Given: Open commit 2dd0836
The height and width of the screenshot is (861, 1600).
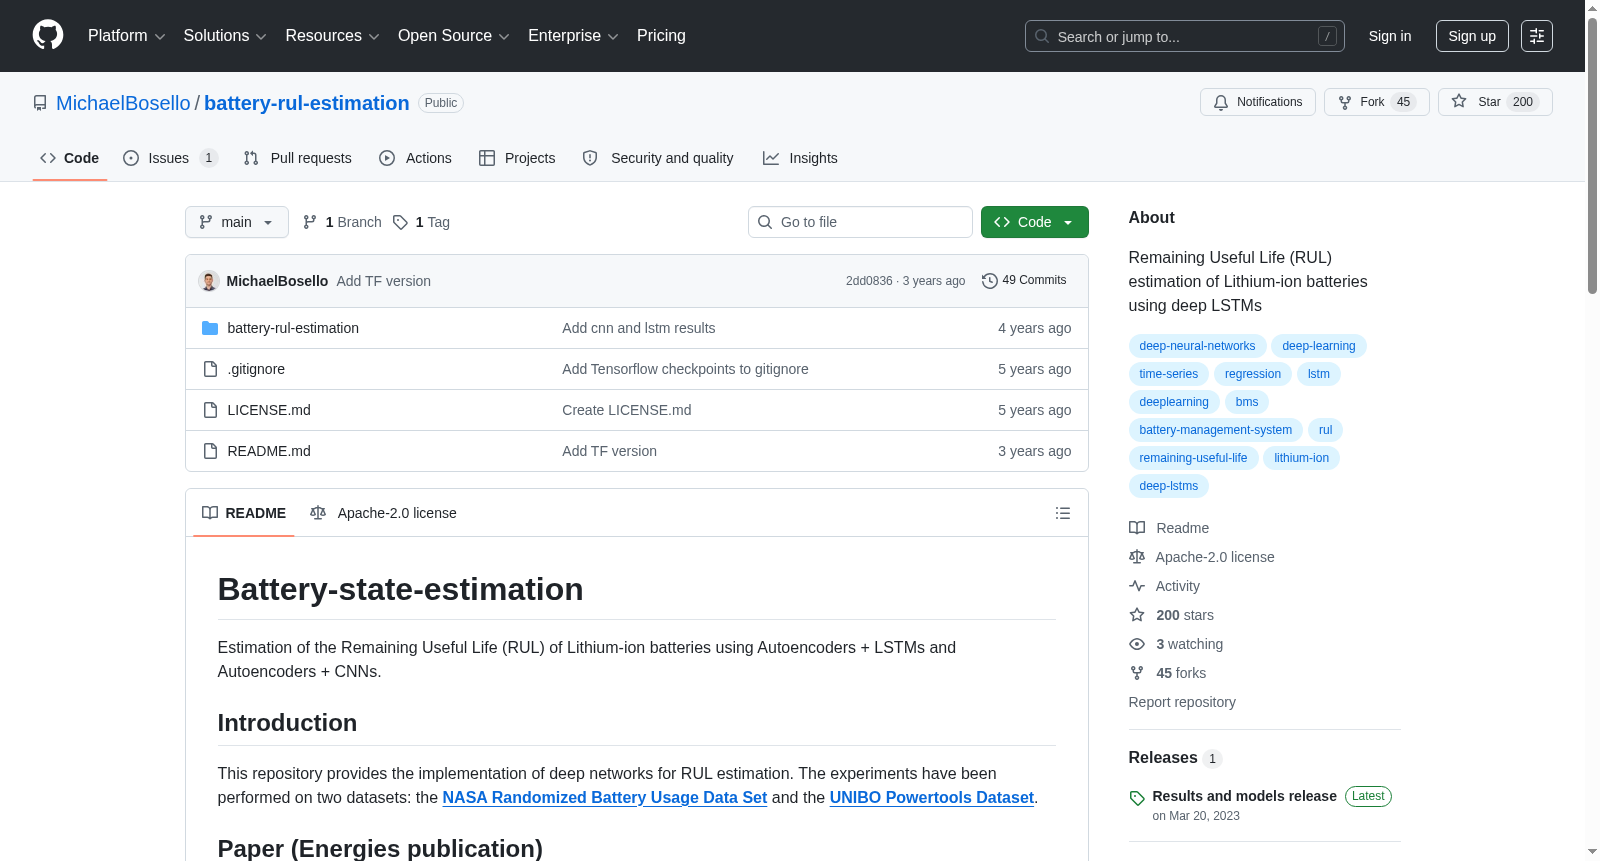Looking at the screenshot, I should coord(869,281).
